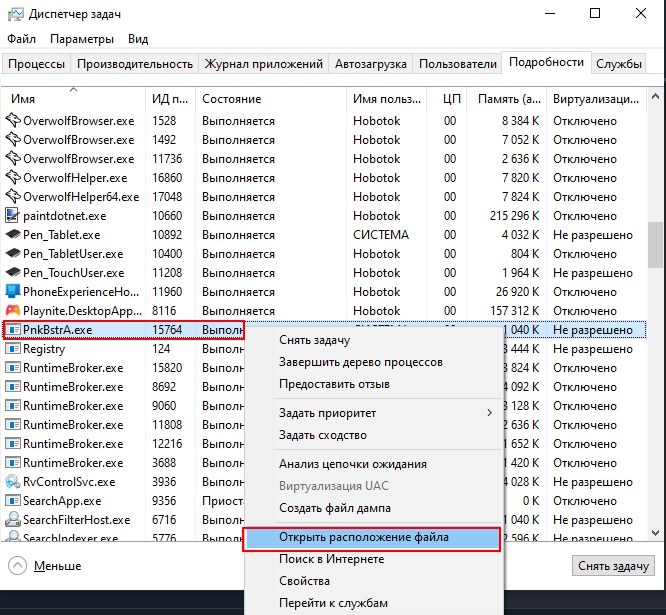Image resolution: width=666 pixels, height=615 pixels.
Task: Choose Создать файл дампа
Action: point(374,508)
